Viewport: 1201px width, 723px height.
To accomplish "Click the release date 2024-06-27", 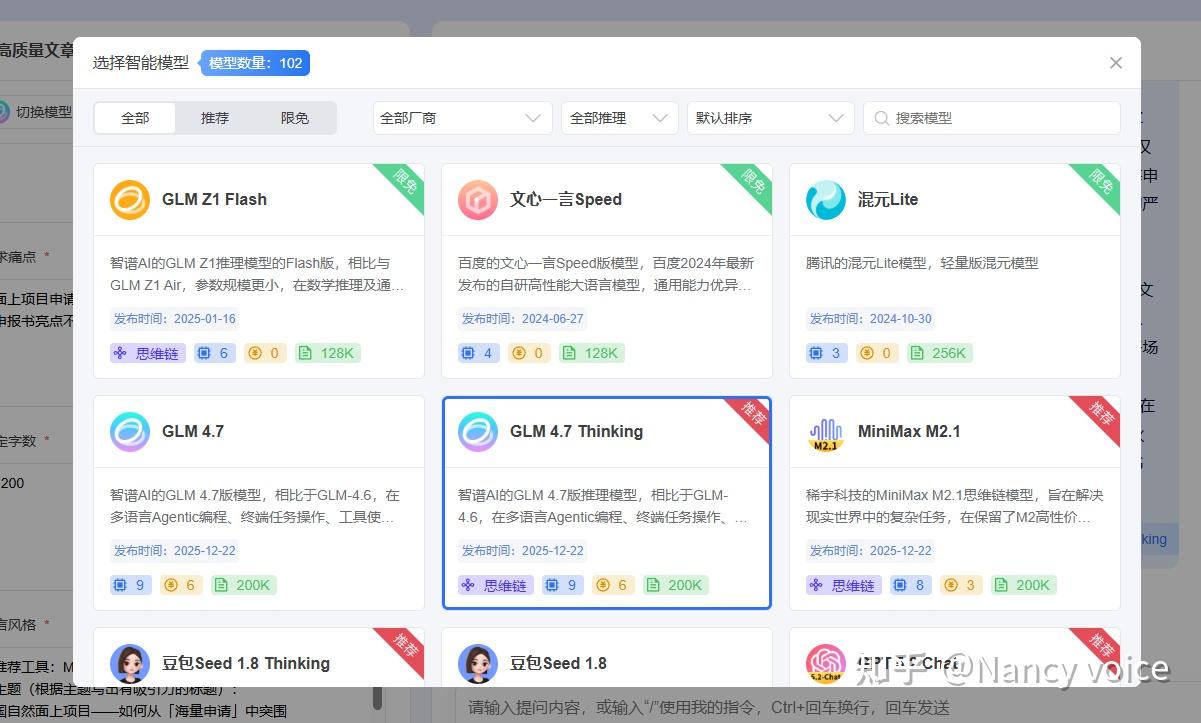I will tap(551, 319).
